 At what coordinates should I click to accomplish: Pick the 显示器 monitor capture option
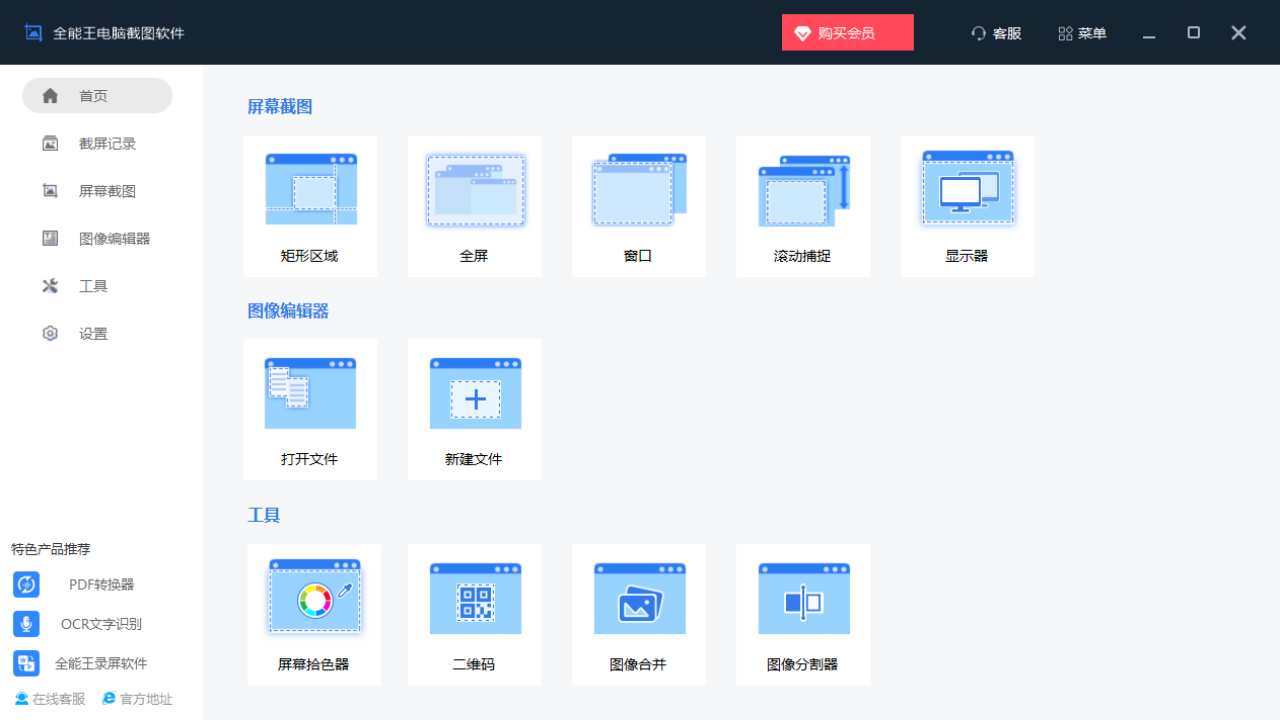point(967,190)
